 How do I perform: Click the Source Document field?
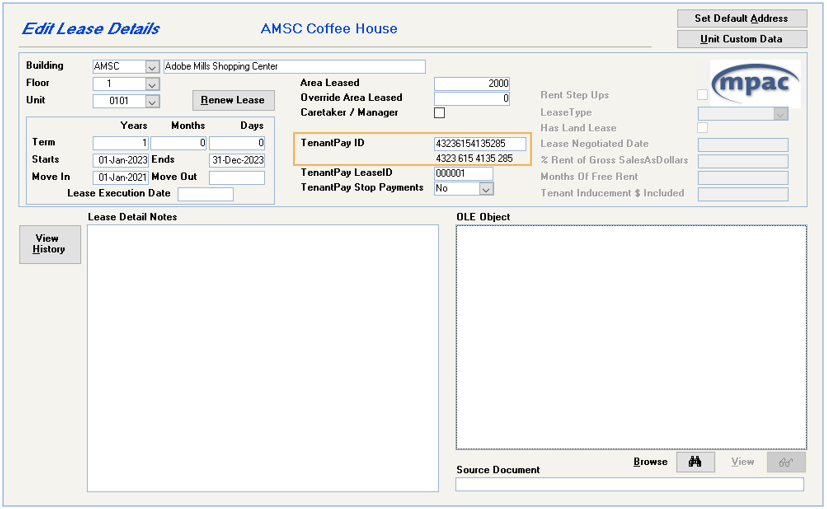coord(630,484)
